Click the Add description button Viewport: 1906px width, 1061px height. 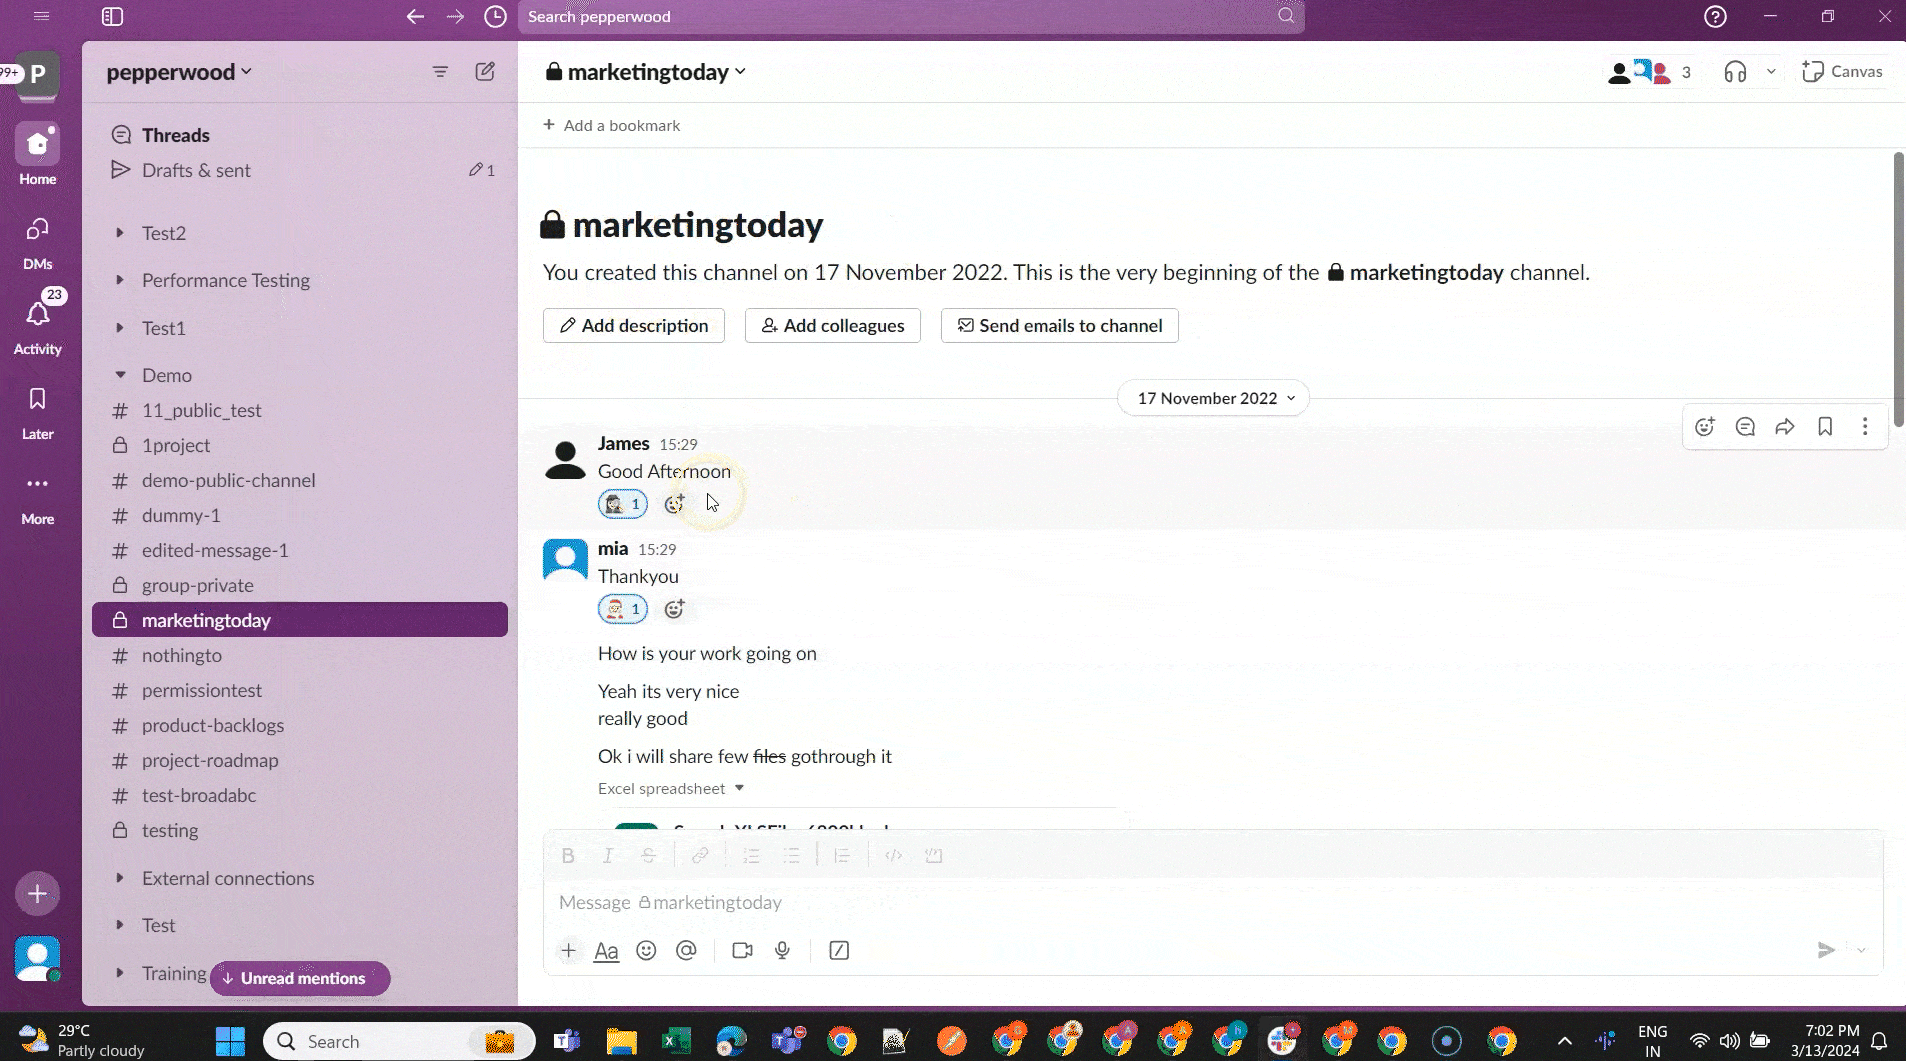(x=633, y=326)
